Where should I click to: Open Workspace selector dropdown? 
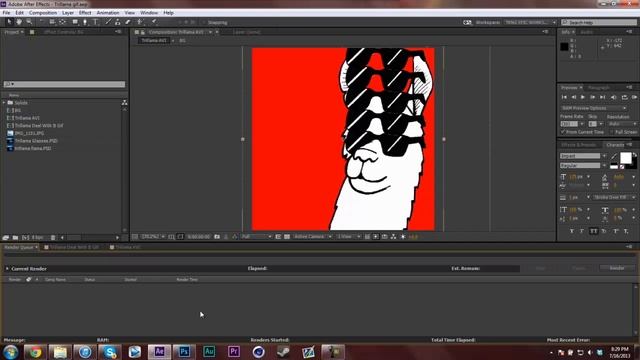pyautogui.click(x=531, y=22)
